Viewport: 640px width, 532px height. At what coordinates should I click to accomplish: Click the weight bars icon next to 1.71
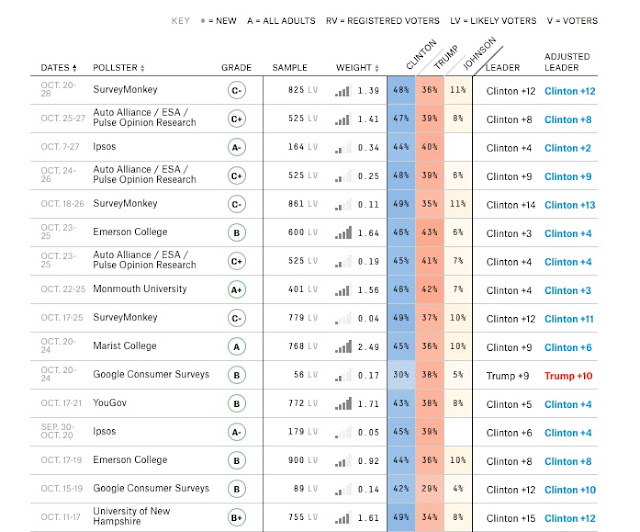point(343,404)
